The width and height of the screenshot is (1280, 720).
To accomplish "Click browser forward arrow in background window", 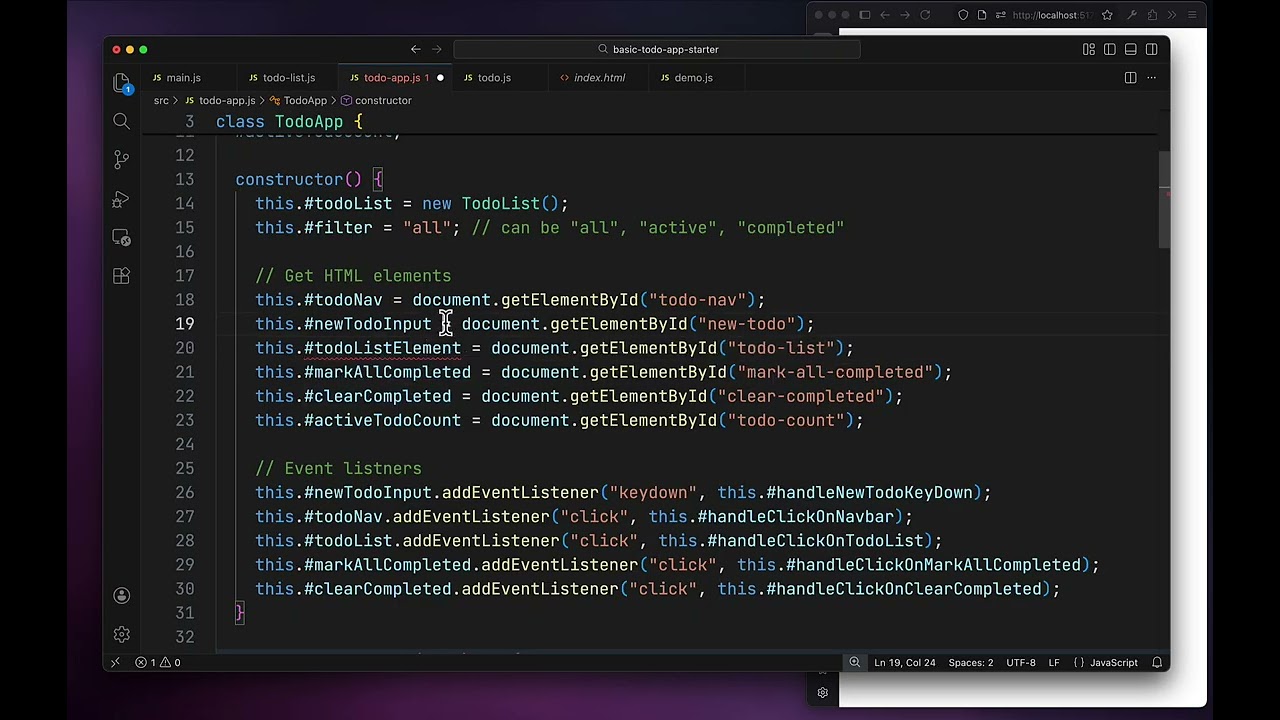I will 904,15.
